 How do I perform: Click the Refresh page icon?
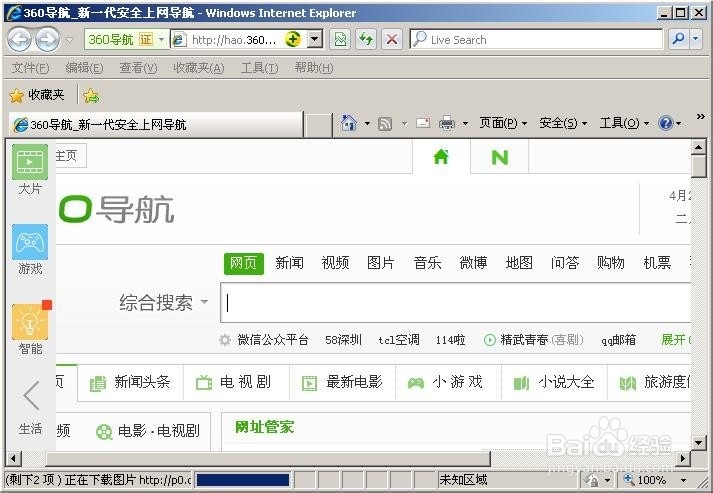click(x=366, y=40)
